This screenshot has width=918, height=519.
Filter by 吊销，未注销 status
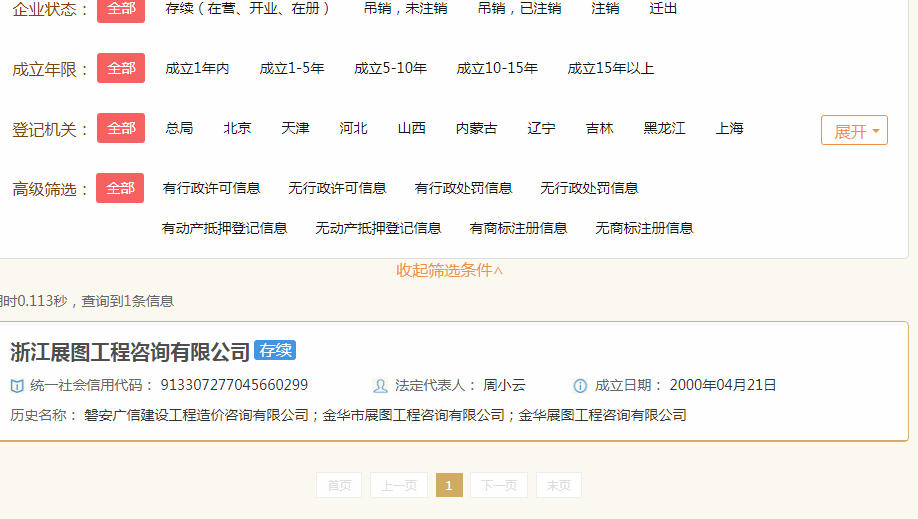pos(405,9)
